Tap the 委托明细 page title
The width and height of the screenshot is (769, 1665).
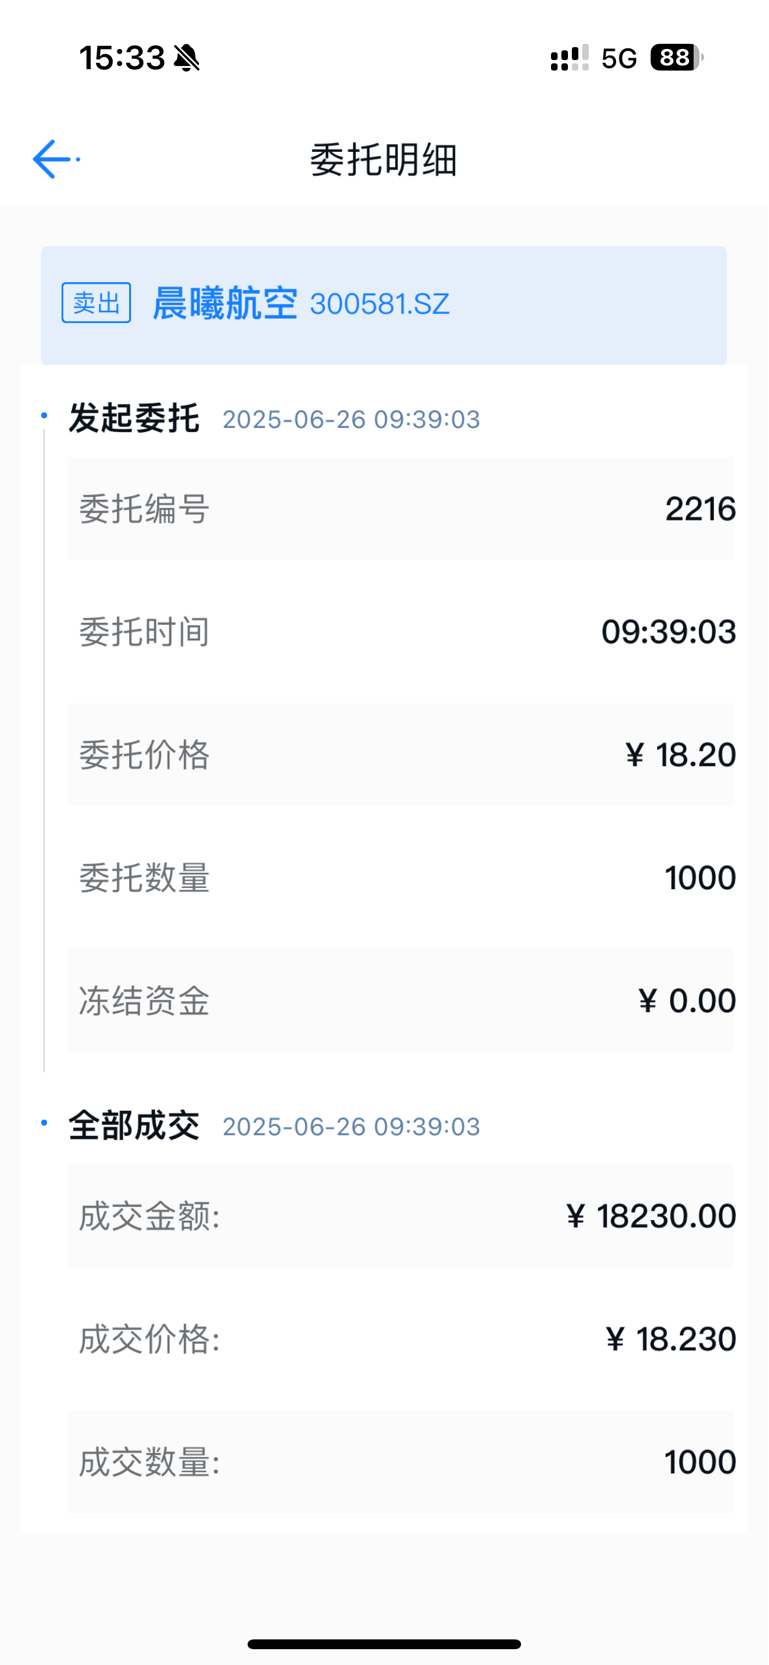(384, 160)
